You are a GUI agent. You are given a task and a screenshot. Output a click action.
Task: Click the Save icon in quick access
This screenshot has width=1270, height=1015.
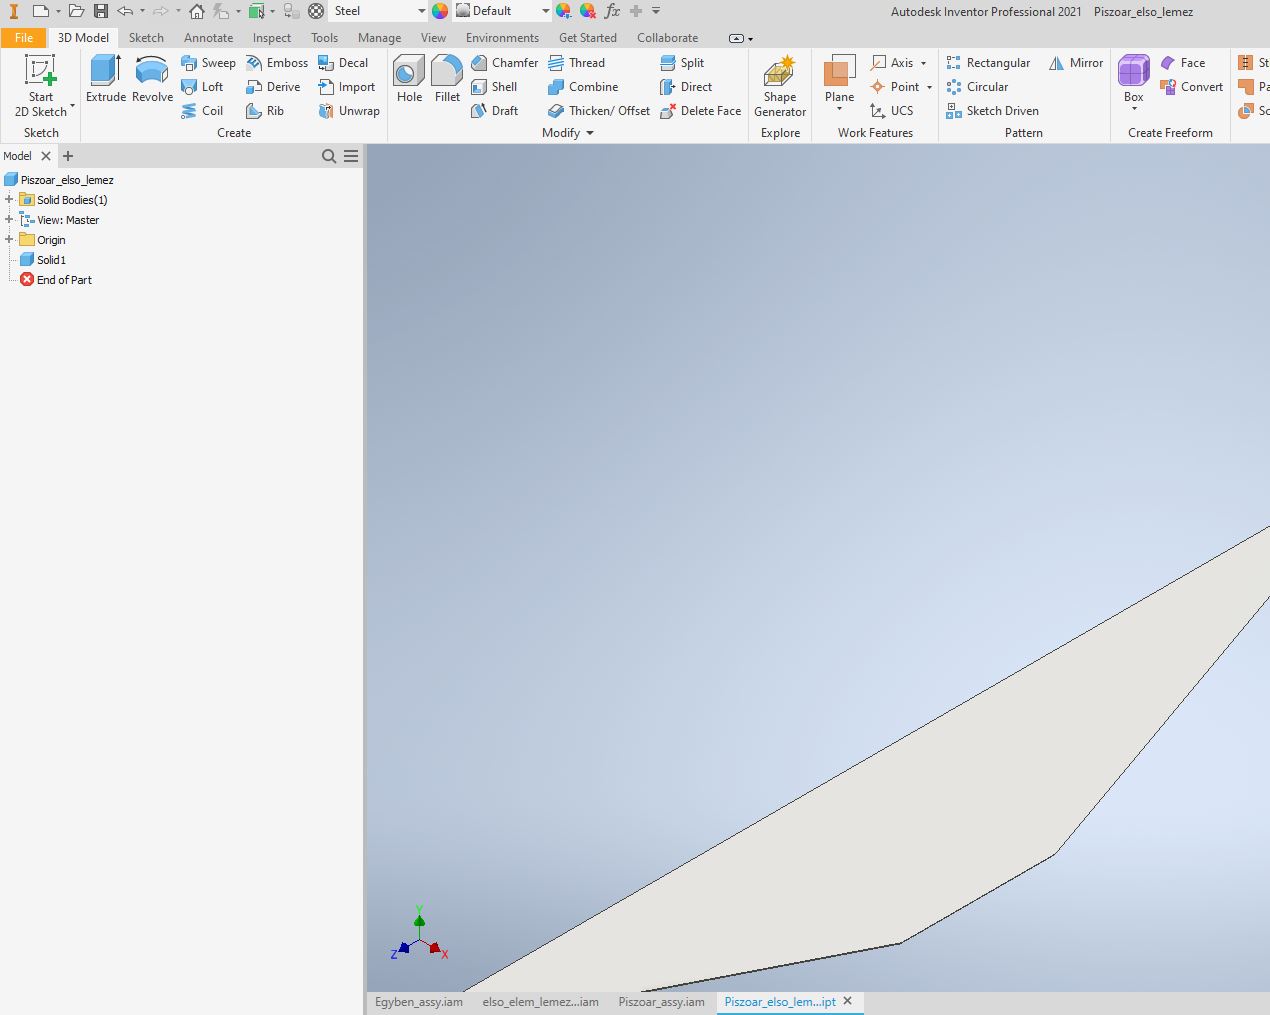[101, 11]
